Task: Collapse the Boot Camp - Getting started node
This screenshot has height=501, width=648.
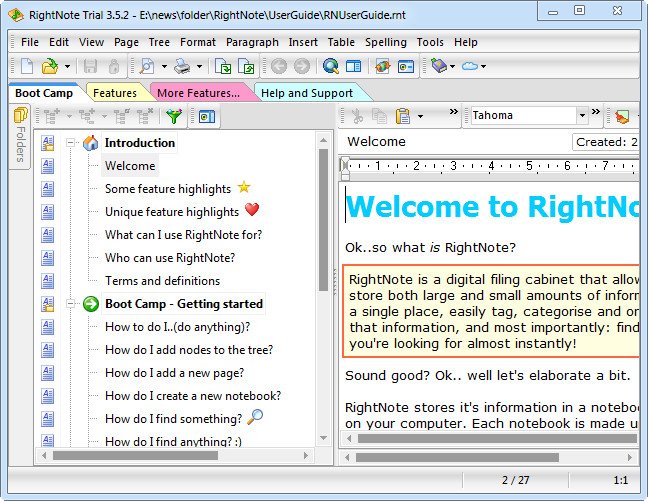Action: click(x=71, y=304)
